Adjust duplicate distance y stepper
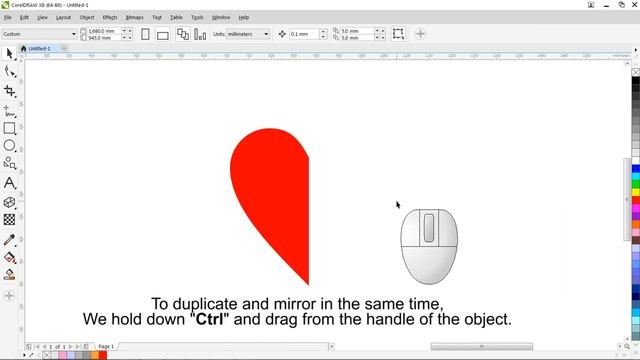This screenshot has height=360, width=640. tap(380, 38)
